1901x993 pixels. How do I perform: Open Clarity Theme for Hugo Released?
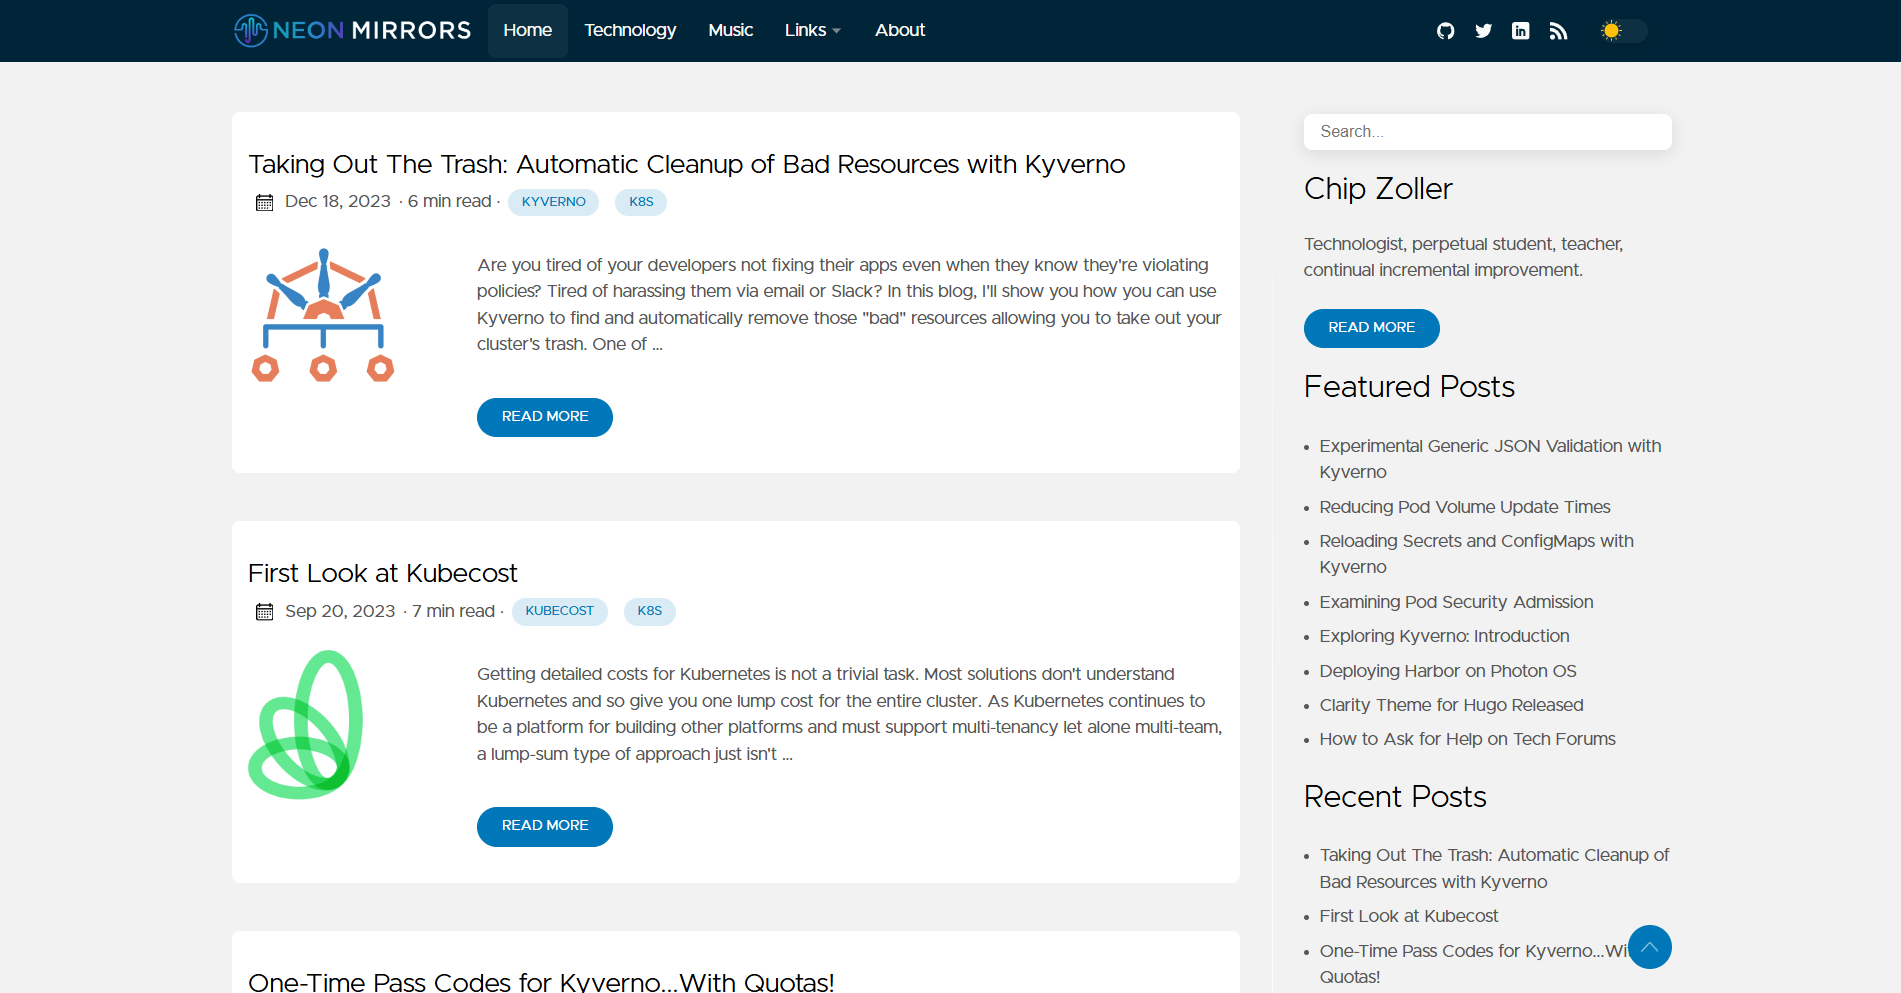(1451, 705)
